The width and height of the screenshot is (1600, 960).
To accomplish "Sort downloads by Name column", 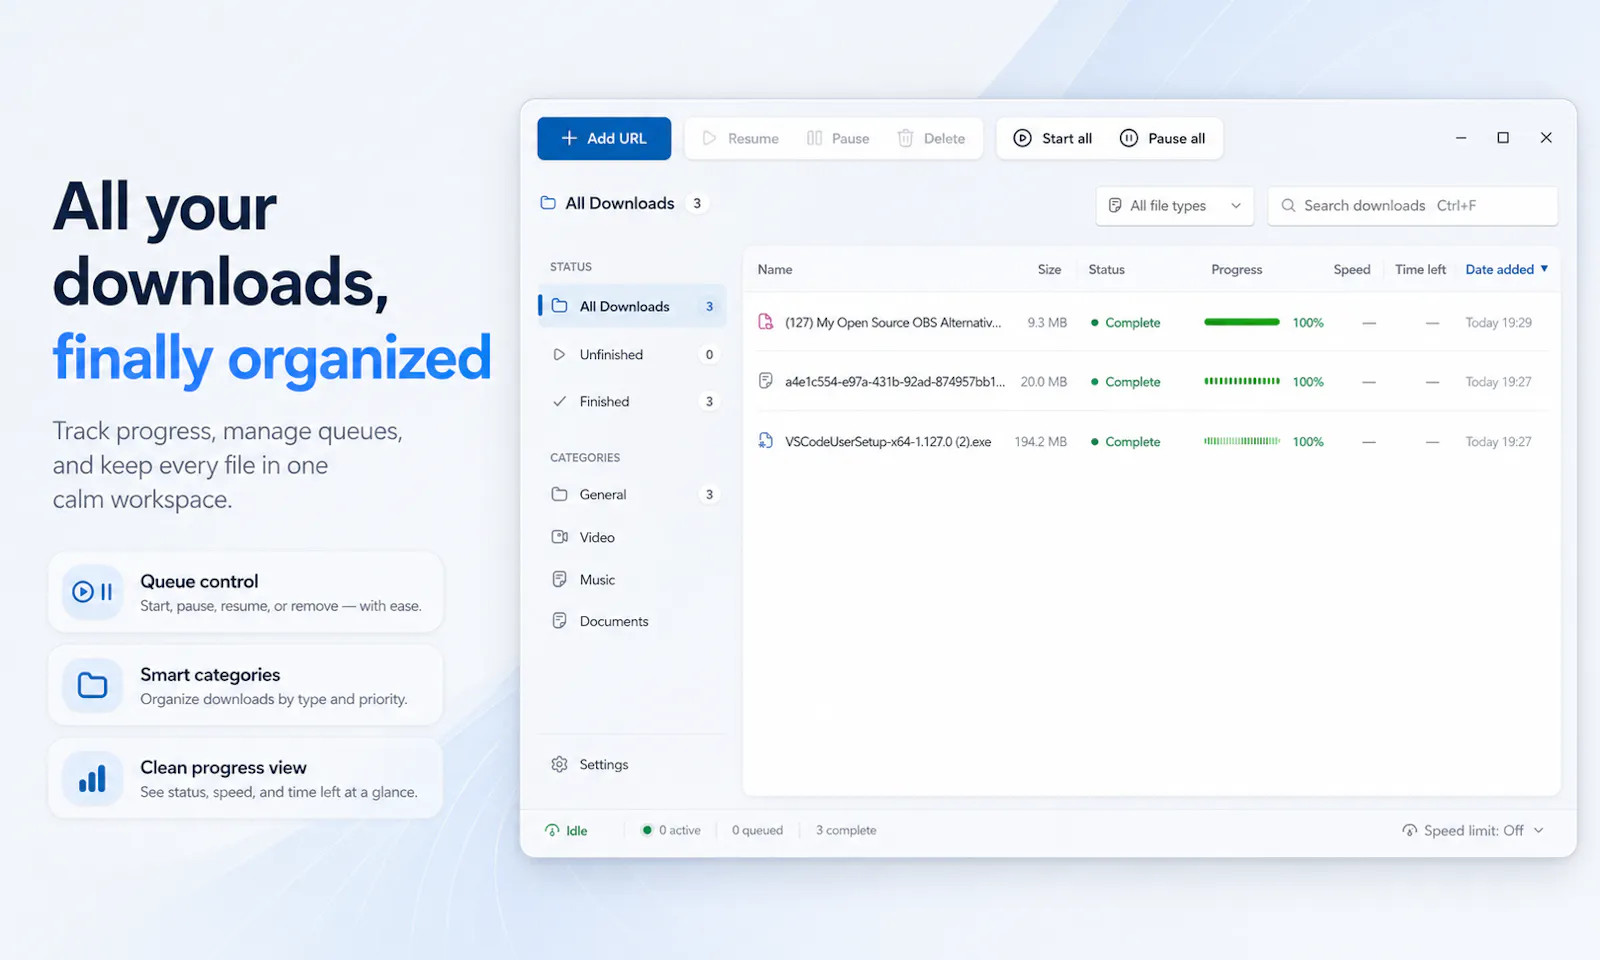I will 775,269.
